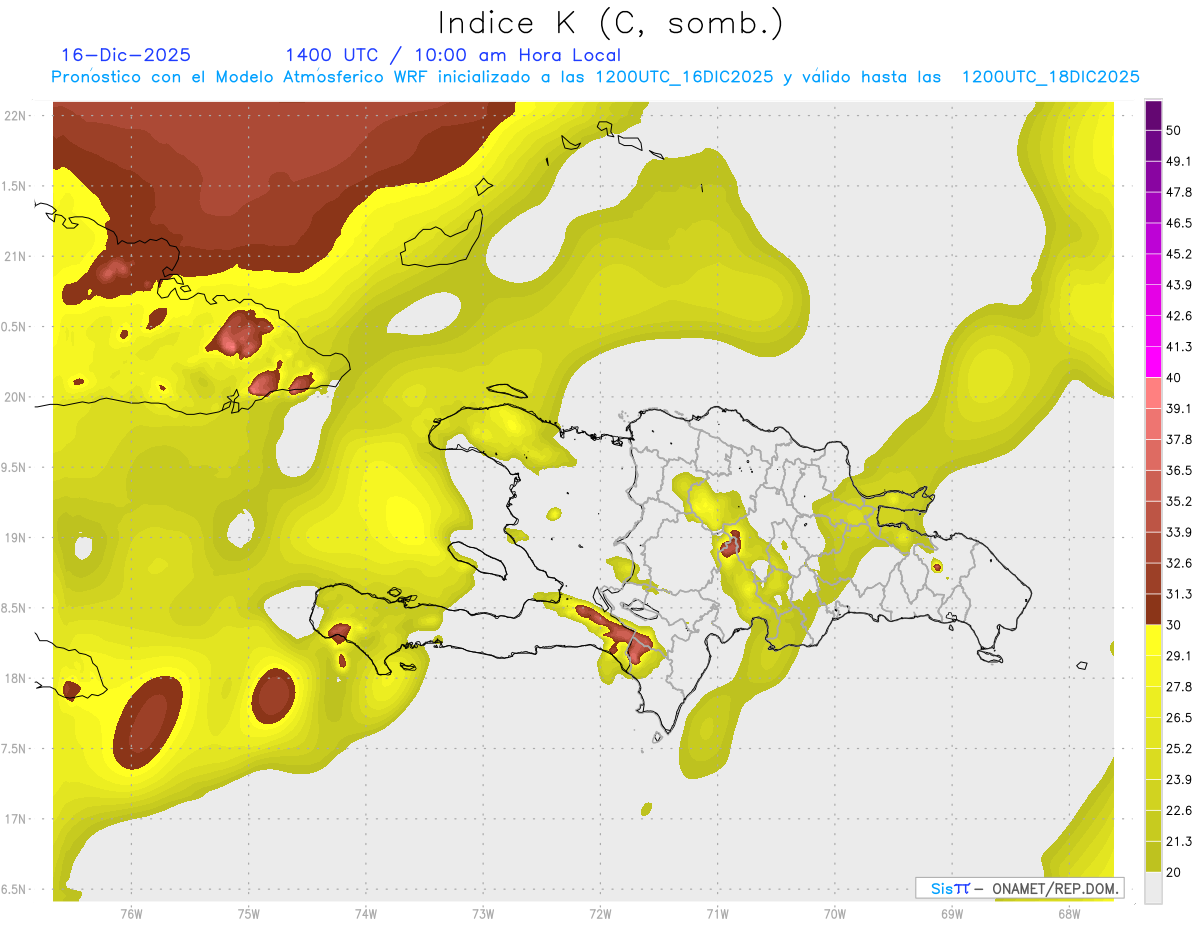Click the '29.1' color scale value

coord(1179,655)
